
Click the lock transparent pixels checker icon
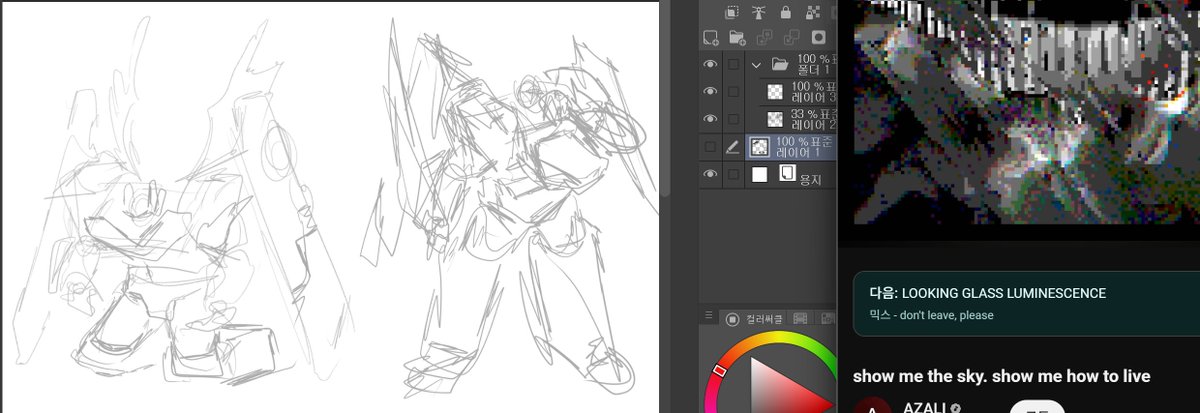click(812, 12)
